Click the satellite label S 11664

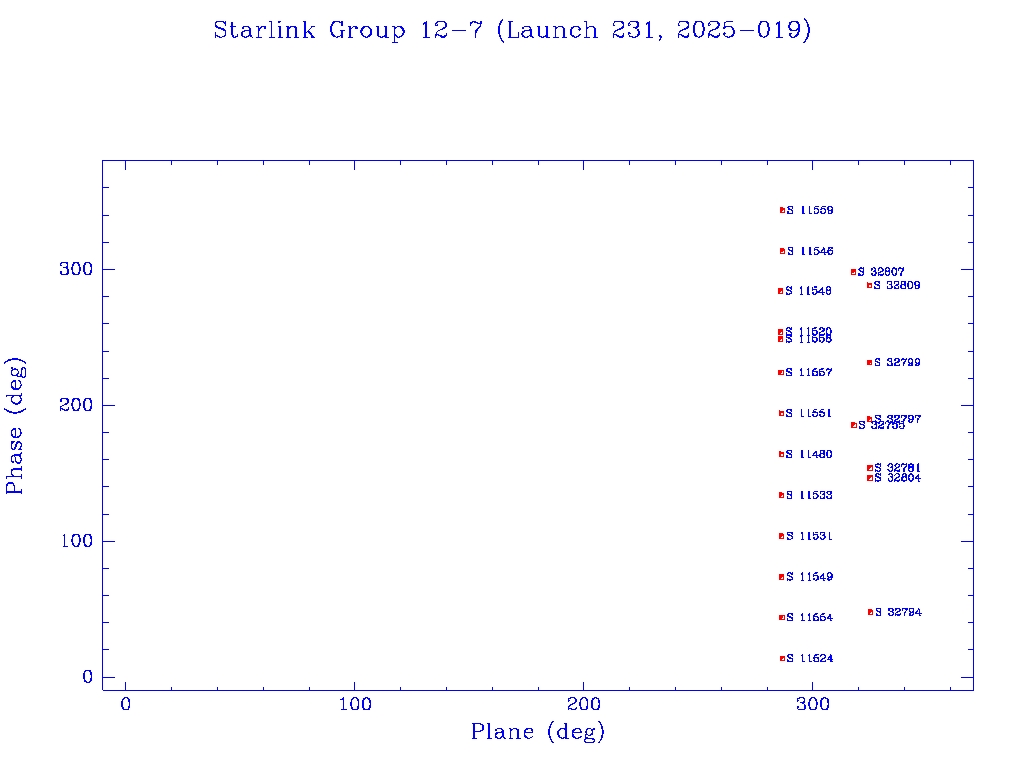tap(810, 618)
